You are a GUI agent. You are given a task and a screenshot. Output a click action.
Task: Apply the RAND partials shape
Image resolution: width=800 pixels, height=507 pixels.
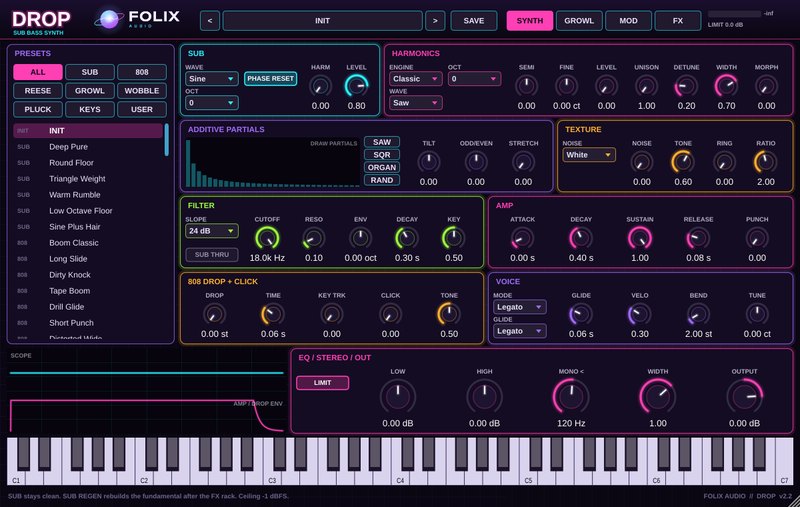[x=382, y=180]
